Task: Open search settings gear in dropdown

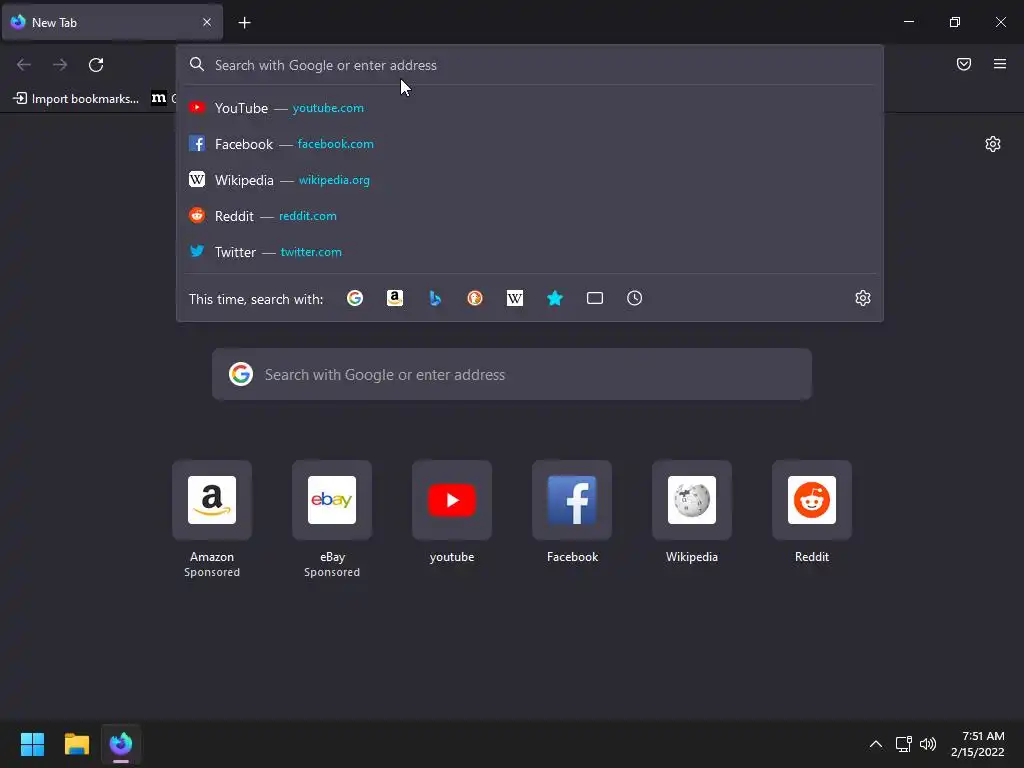Action: coord(863,298)
